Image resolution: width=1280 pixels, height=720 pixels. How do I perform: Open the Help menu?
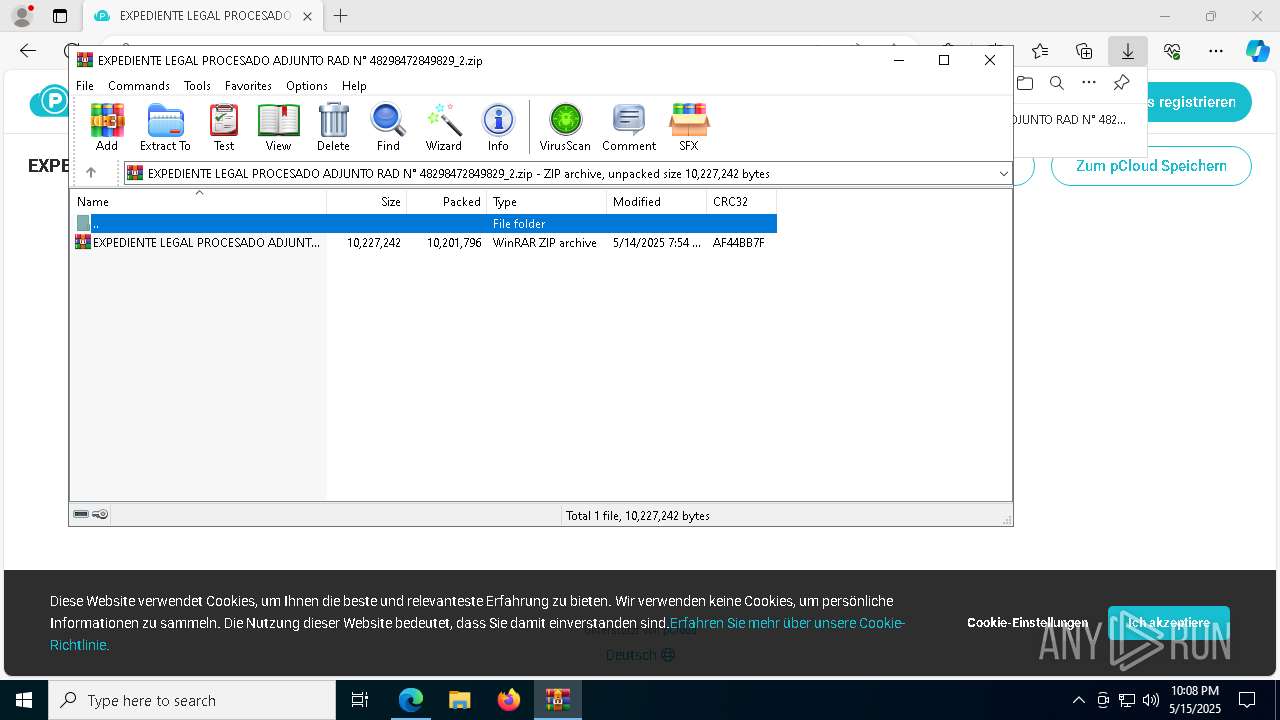click(x=354, y=86)
